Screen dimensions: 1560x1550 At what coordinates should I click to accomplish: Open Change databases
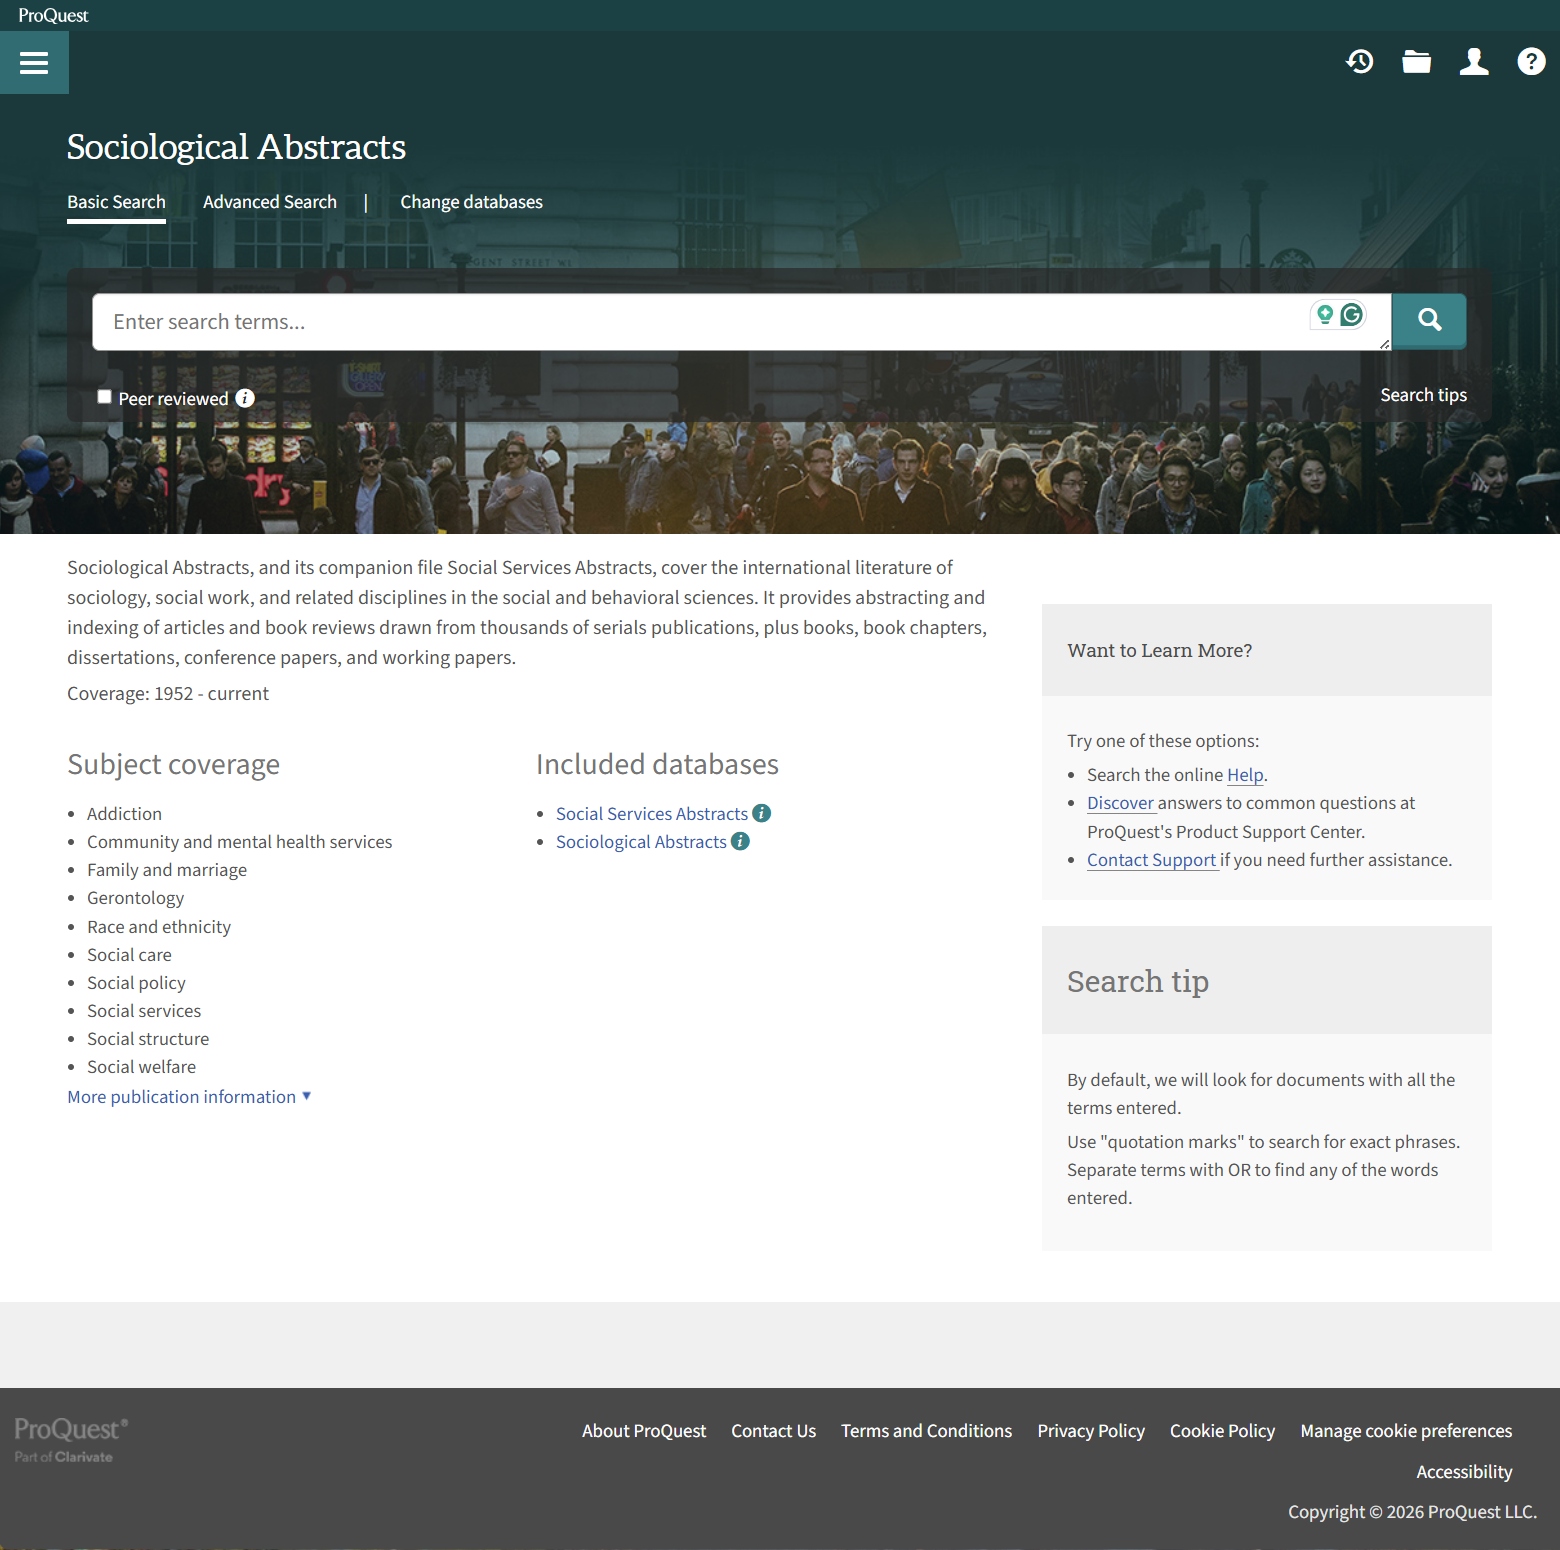pyautogui.click(x=471, y=202)
